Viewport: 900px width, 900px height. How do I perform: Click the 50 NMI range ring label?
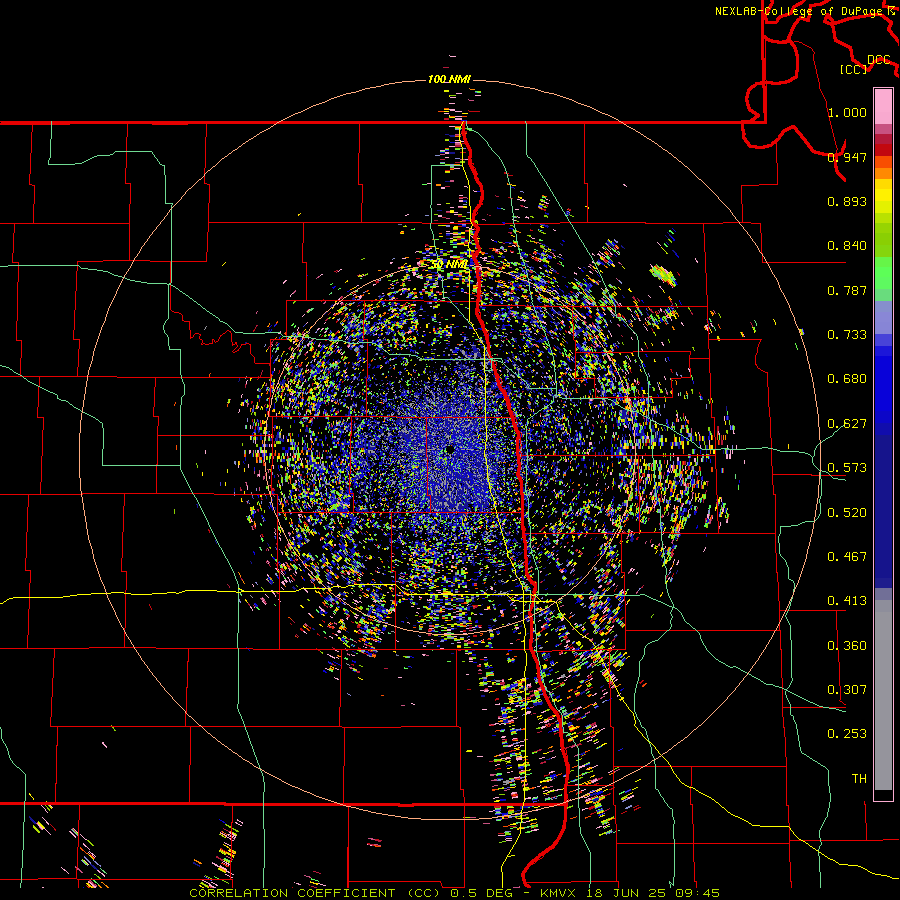pyautogui.click(x=449, y=265)
